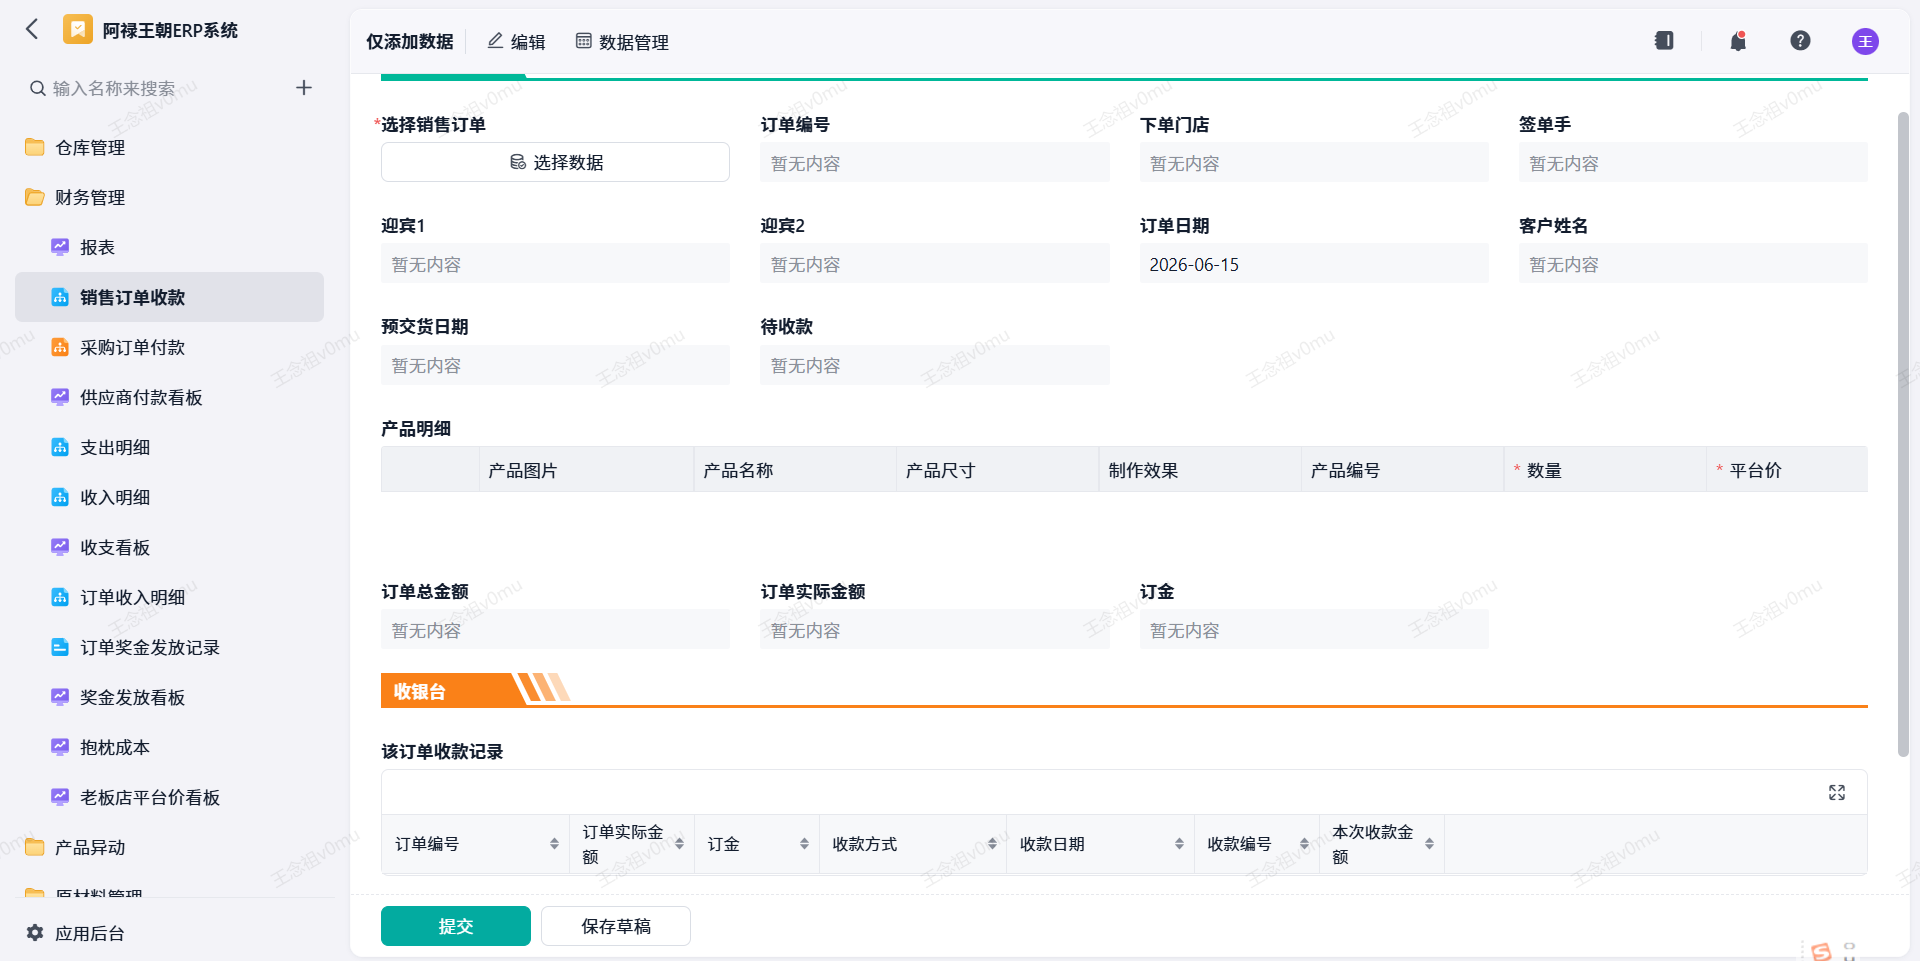This screenshot has width=1920, height=961.
Task: Click the vertical scrollbar on the form
Action: pos(1903,435)
